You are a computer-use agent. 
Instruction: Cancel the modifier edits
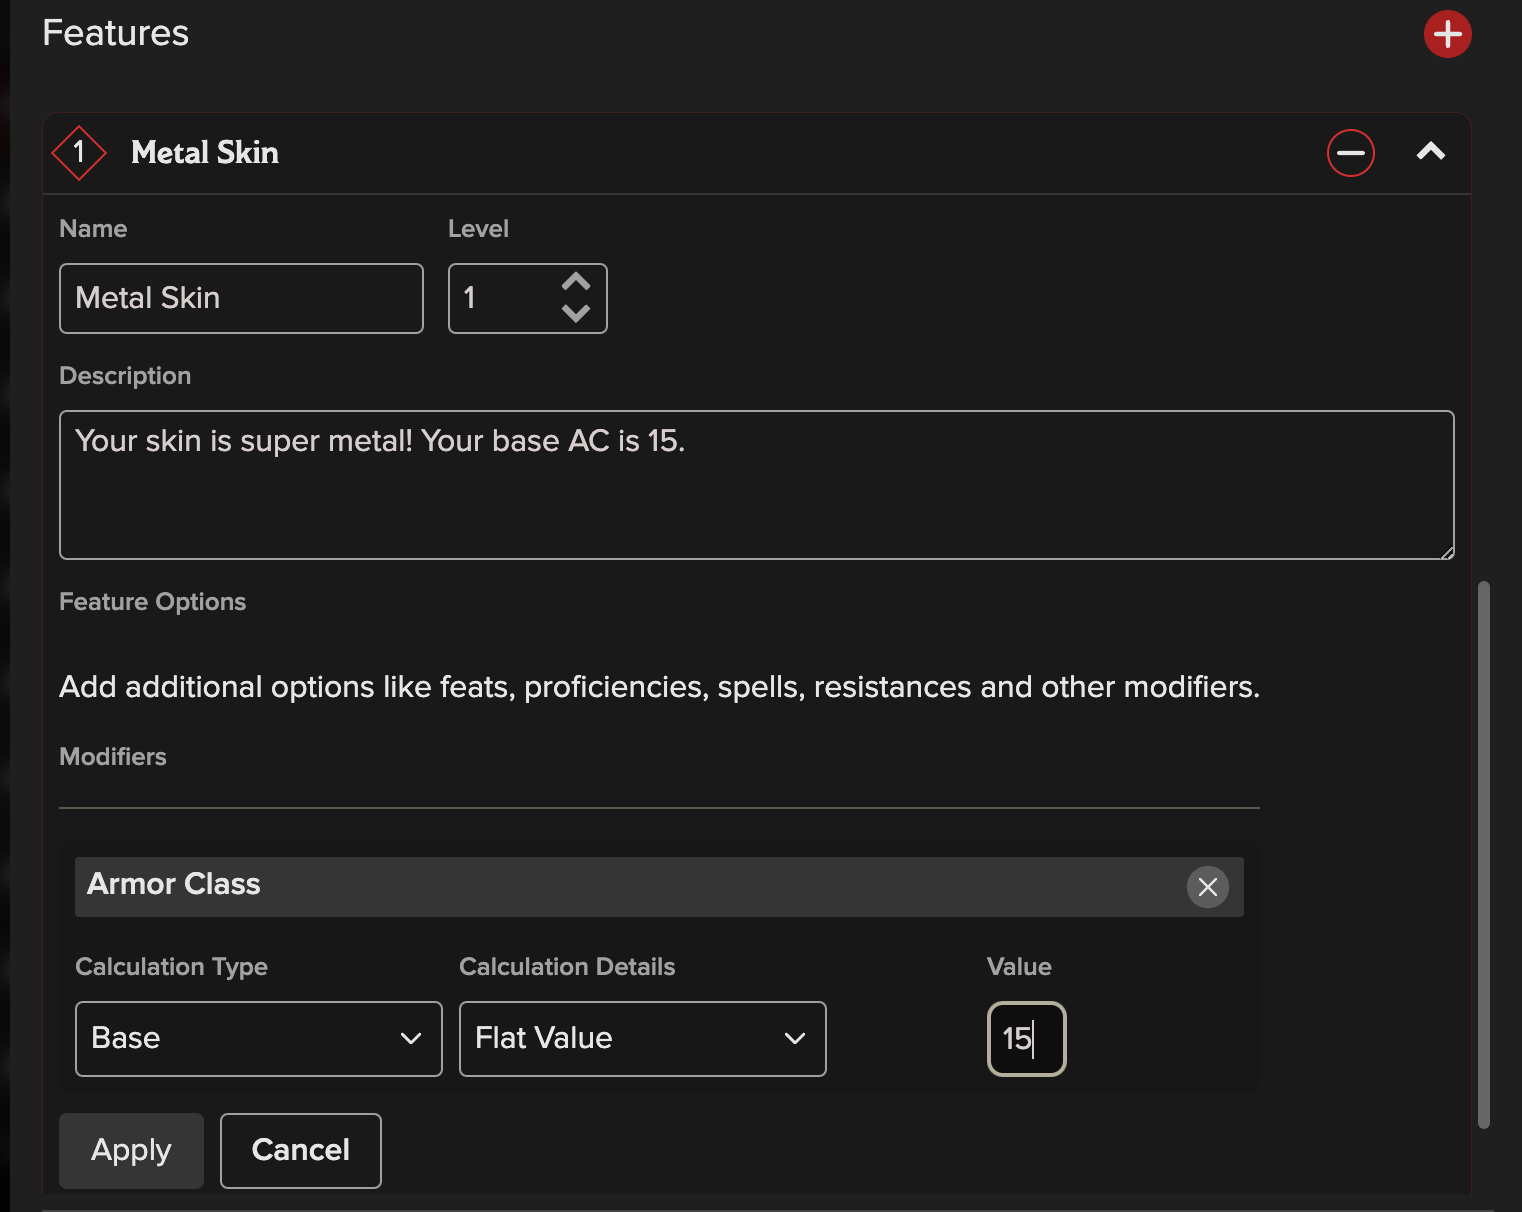(x=300, y=1150)
